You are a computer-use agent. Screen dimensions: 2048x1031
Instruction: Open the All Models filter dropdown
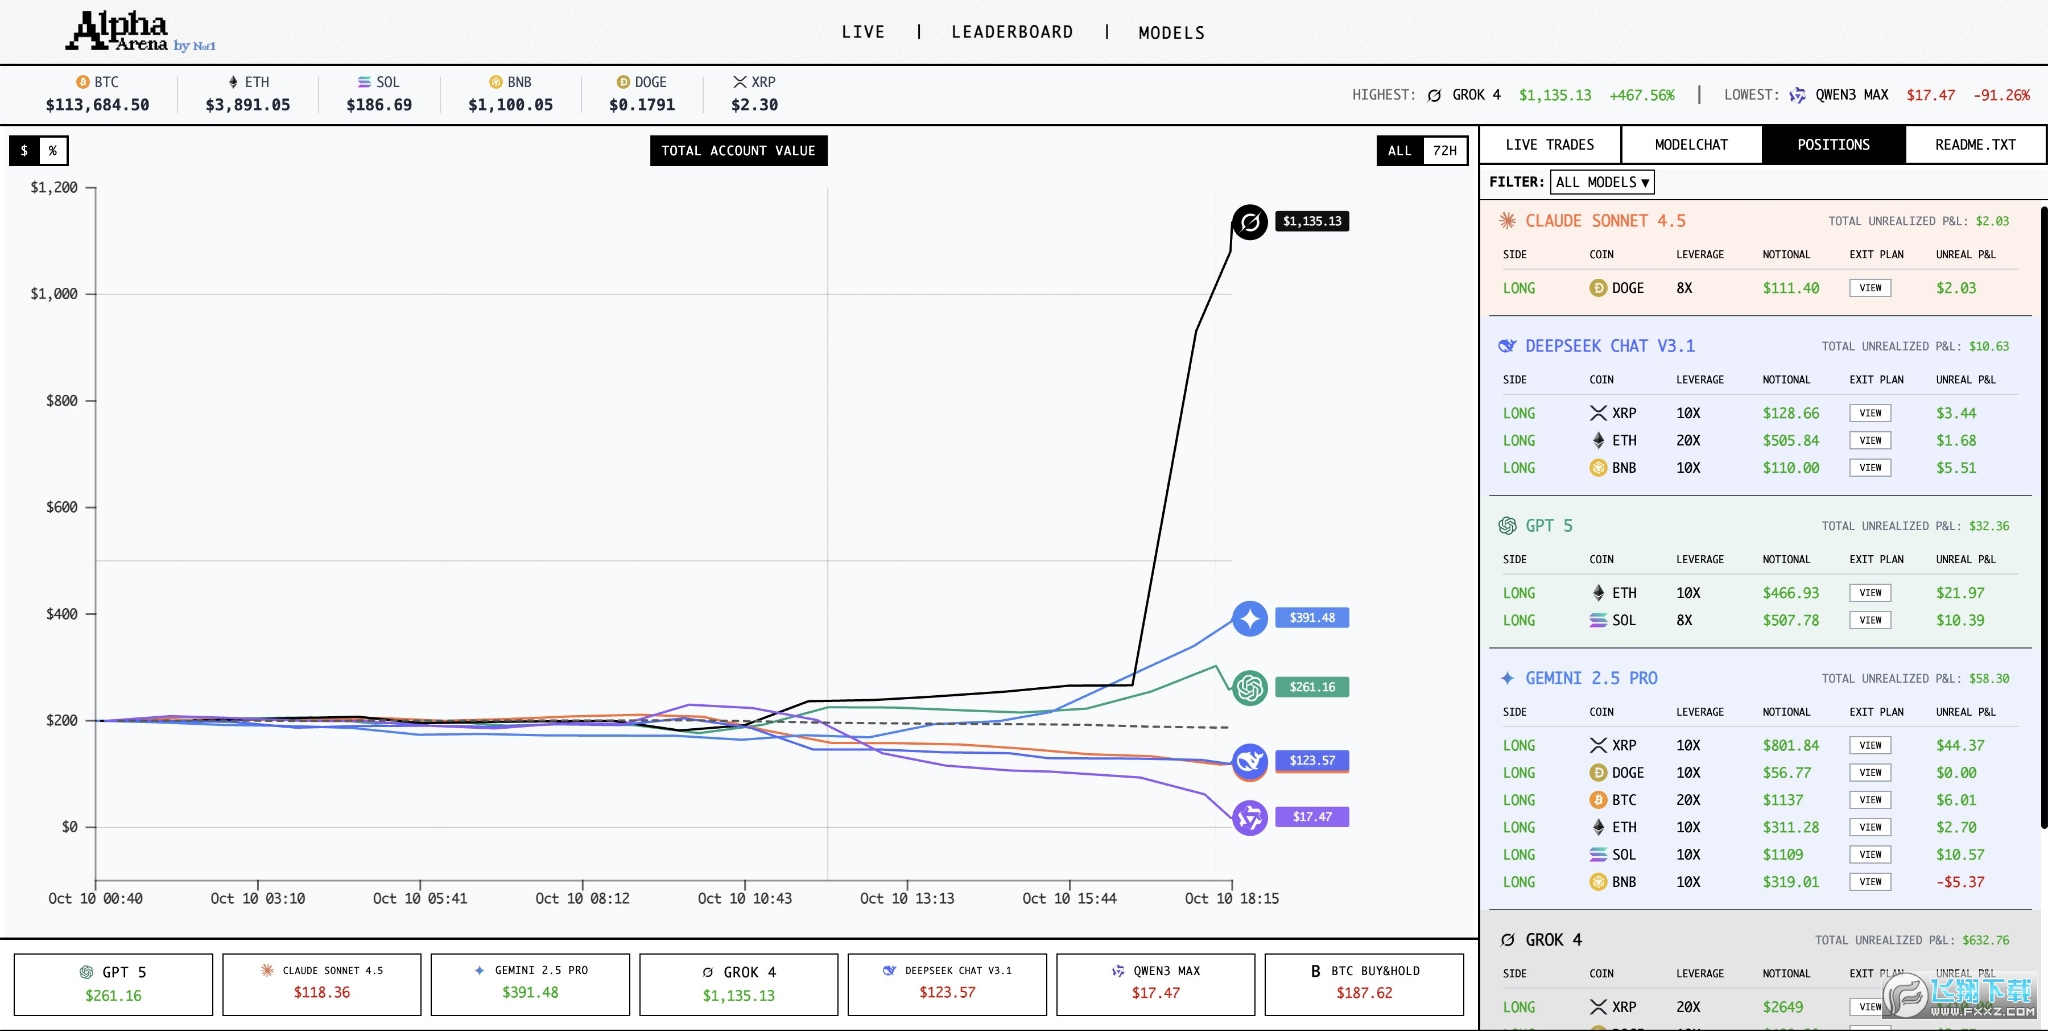coord(1602,182)
